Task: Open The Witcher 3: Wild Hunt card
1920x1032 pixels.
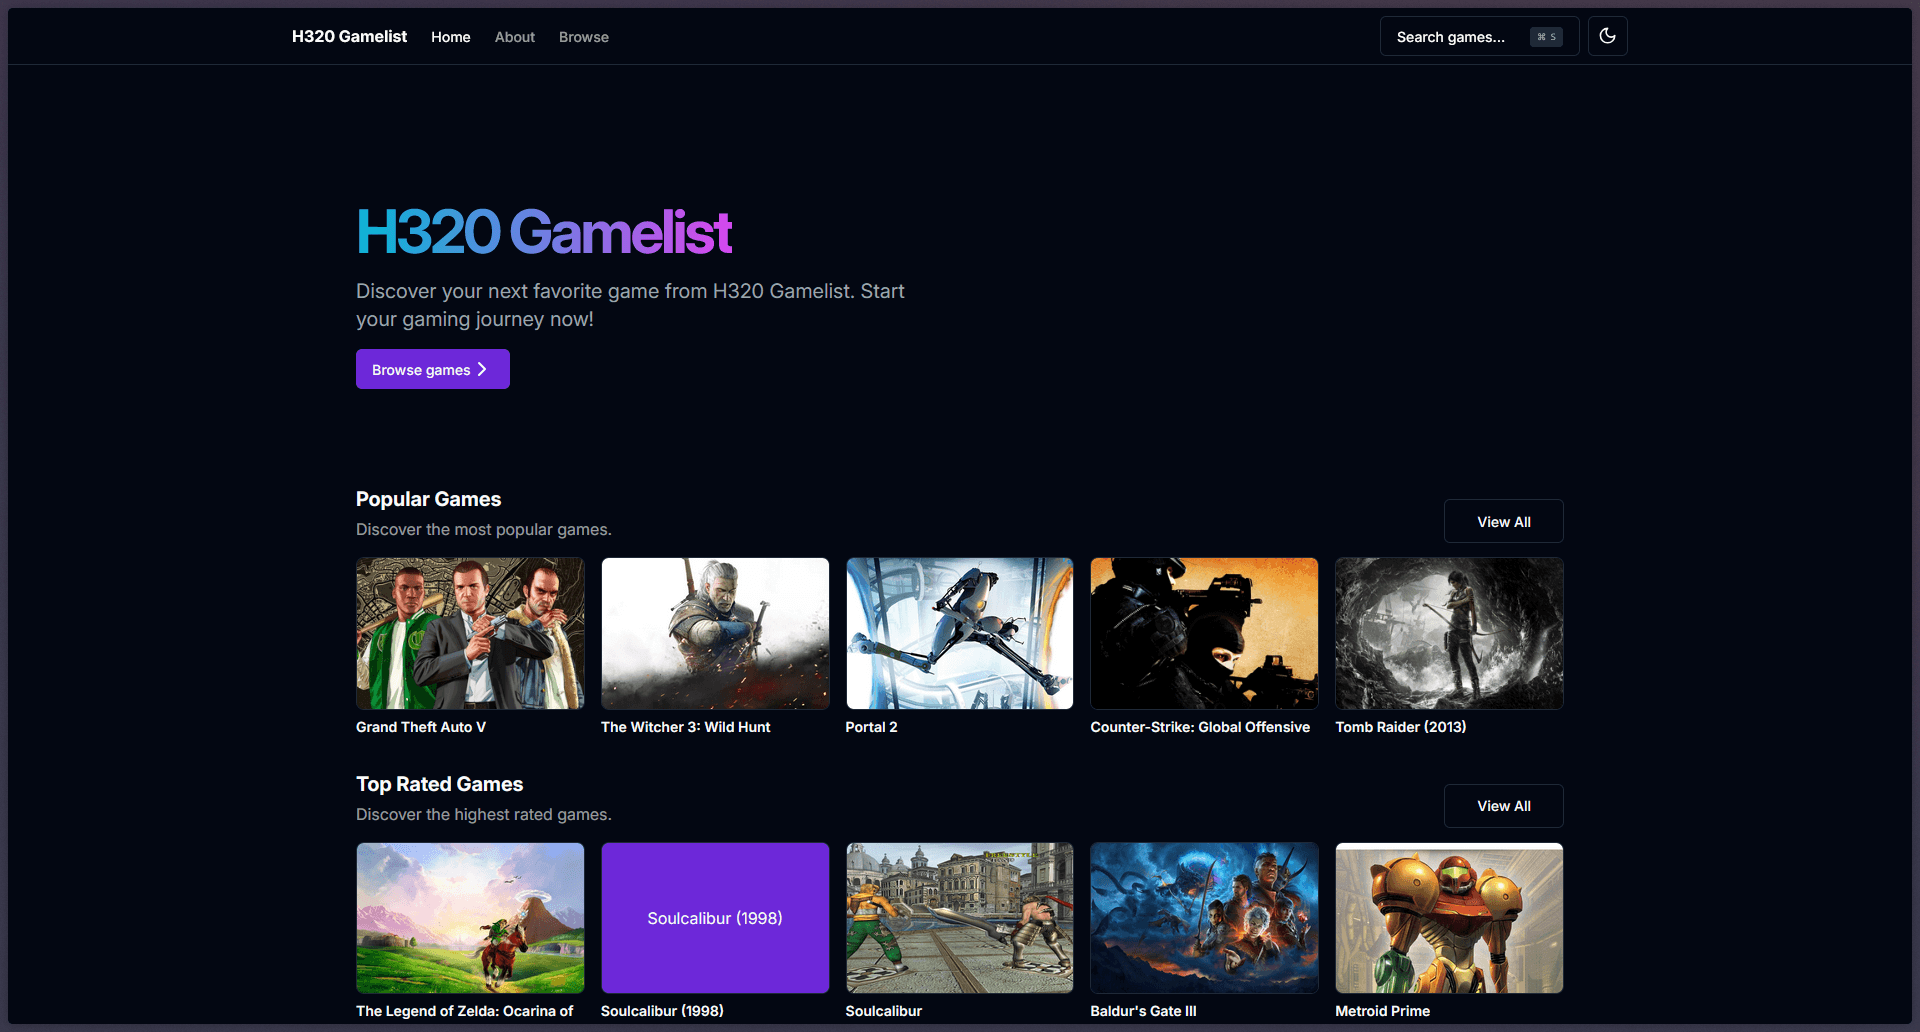Action: click(x=714, y=633)
